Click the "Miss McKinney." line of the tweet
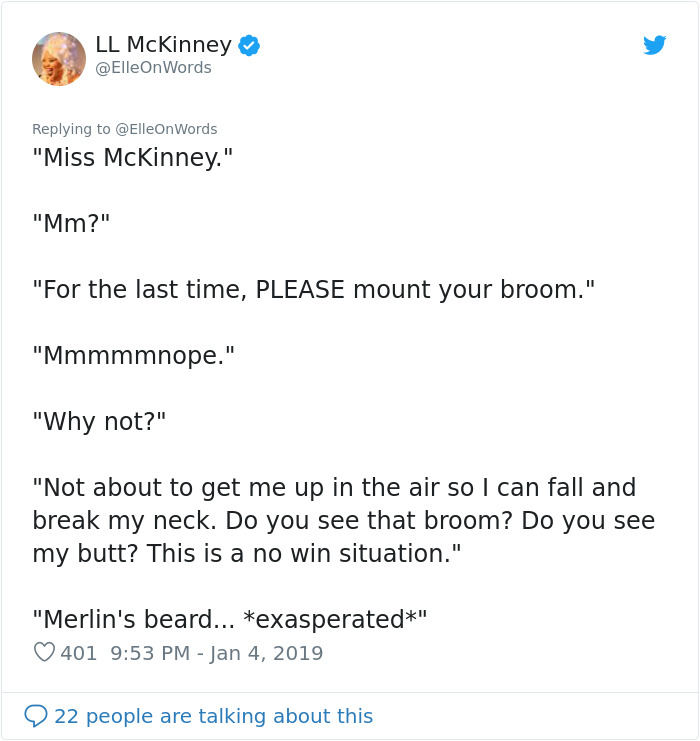This screenshot has height=741, width=700. (132, 158)
